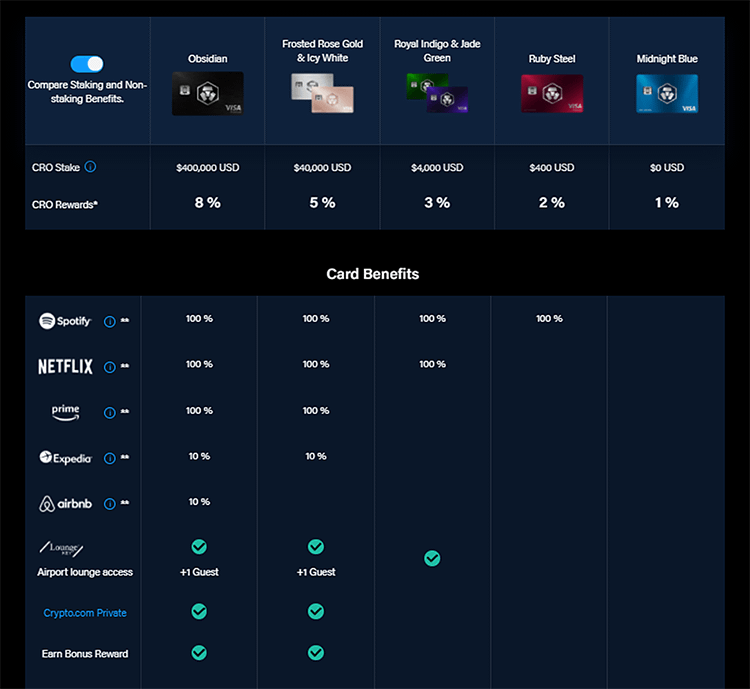This screenshot has height=689, width=750.
Task: Click Frosted Rose Gold's Earn Bonus Reward checkmark
Action: point(316,653)
